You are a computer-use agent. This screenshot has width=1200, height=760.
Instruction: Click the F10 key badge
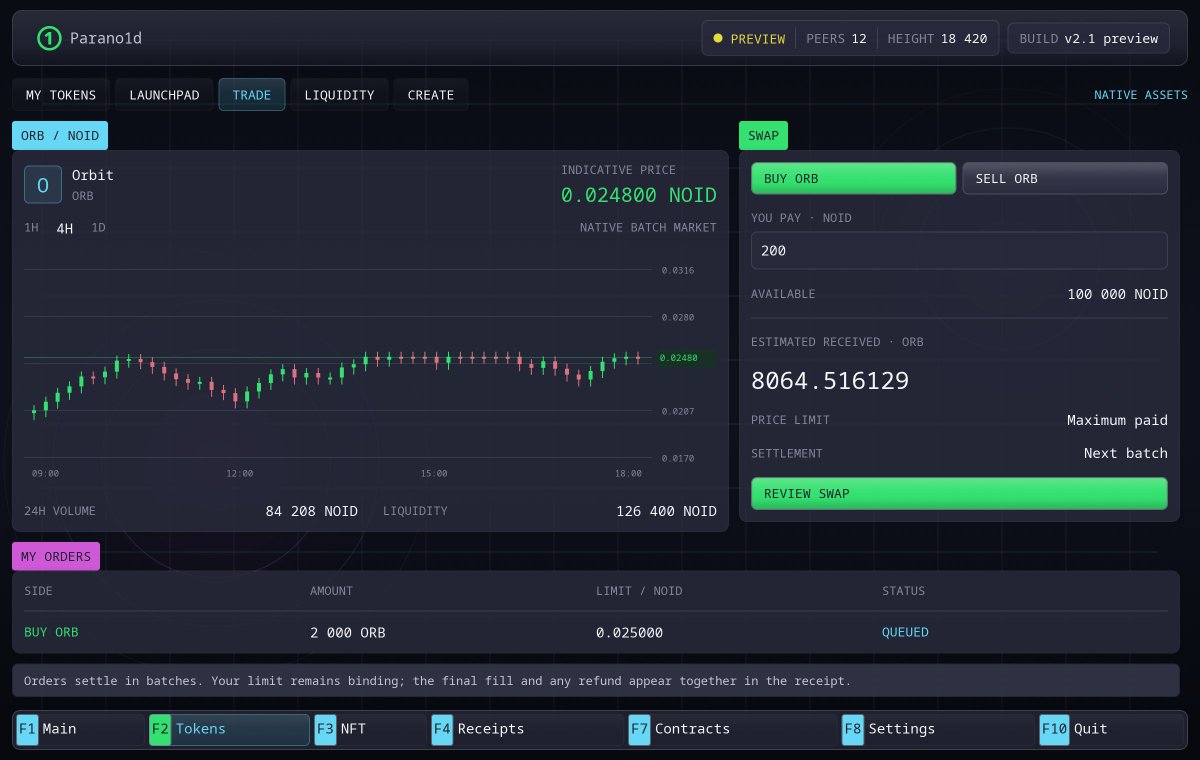point(1054,729)
